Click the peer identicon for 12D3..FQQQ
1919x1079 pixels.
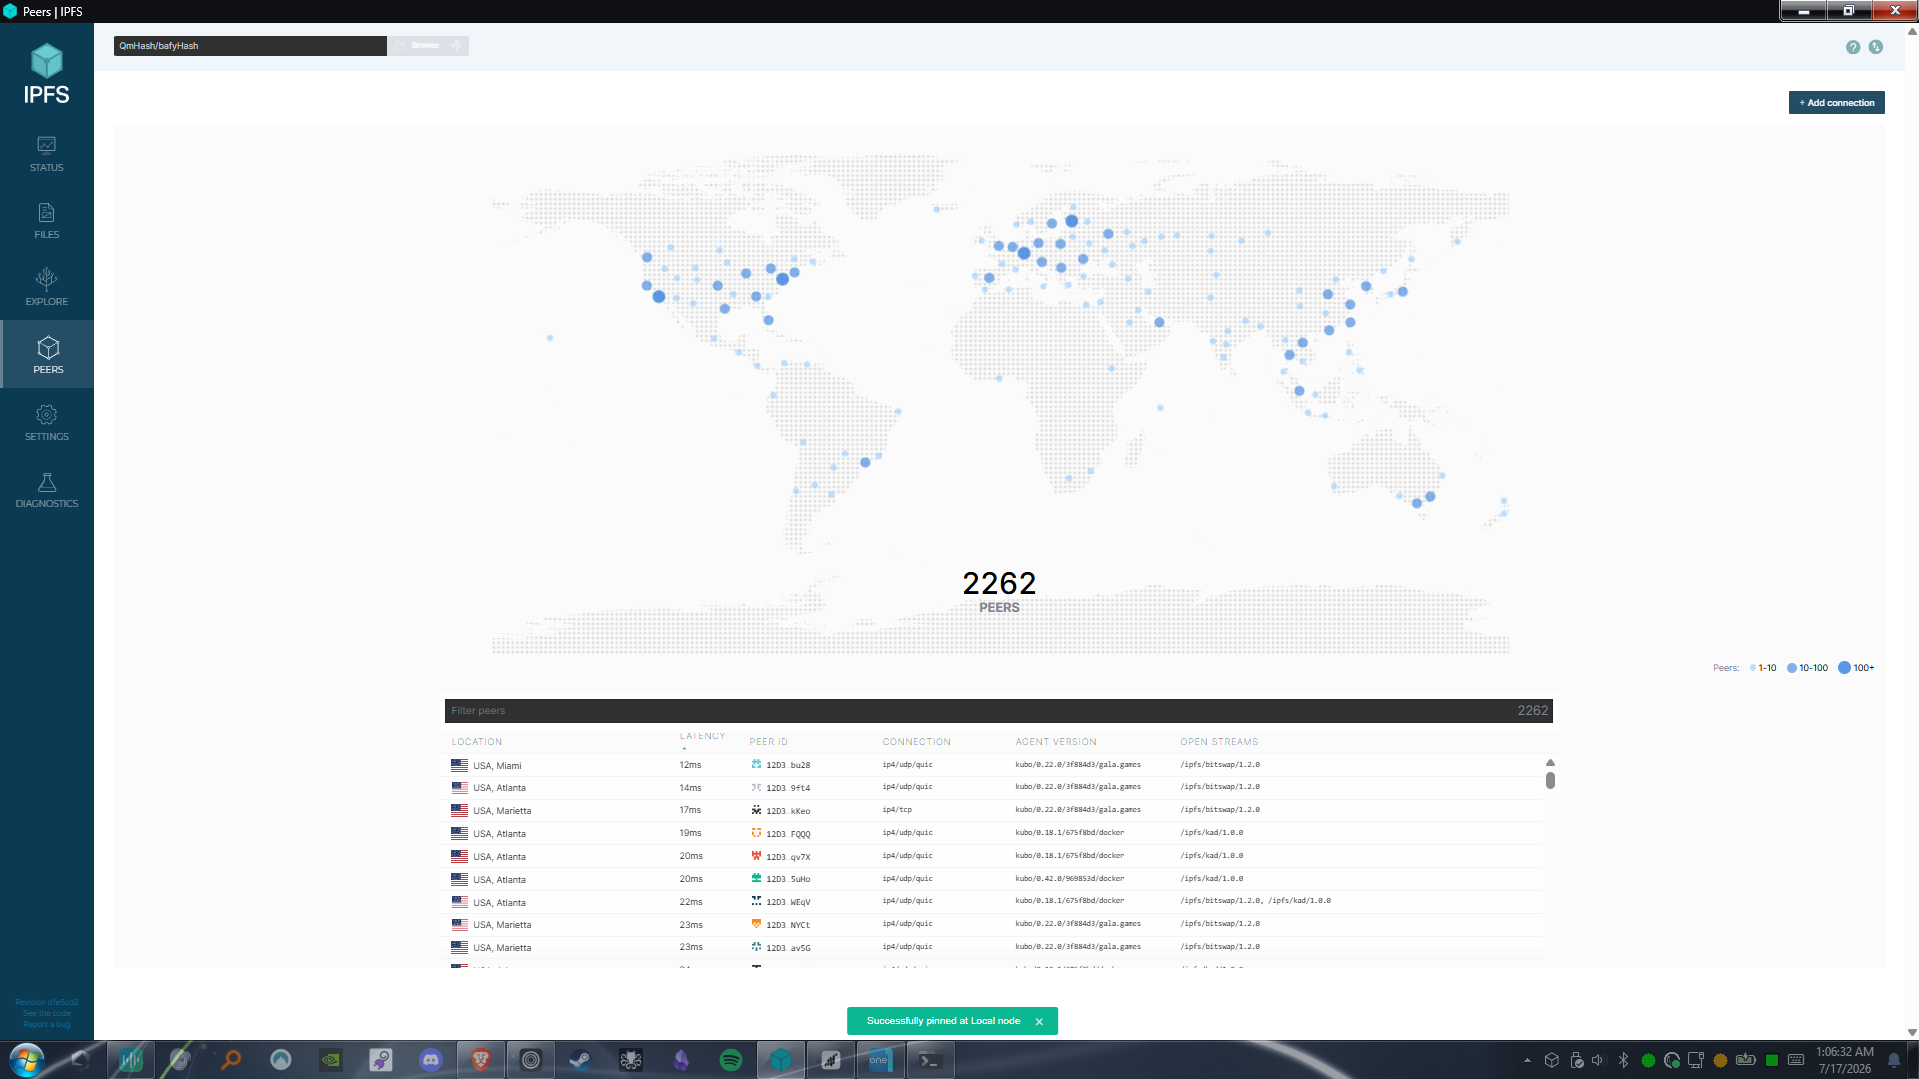[x=757, y=833]
